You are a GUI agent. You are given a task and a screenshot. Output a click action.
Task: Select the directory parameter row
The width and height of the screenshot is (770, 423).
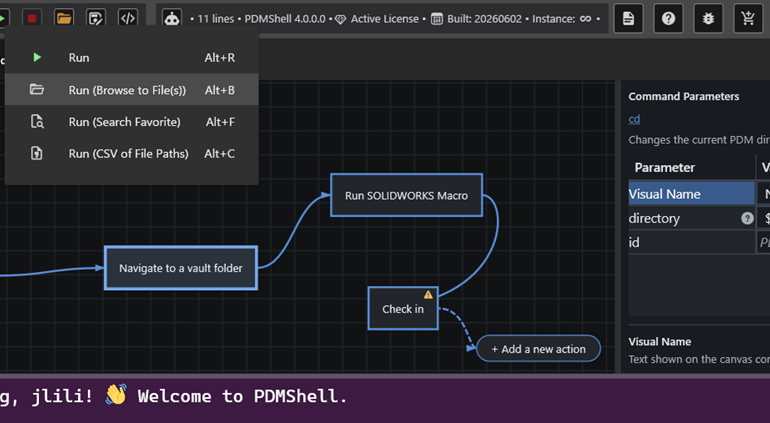pos(699,218)
